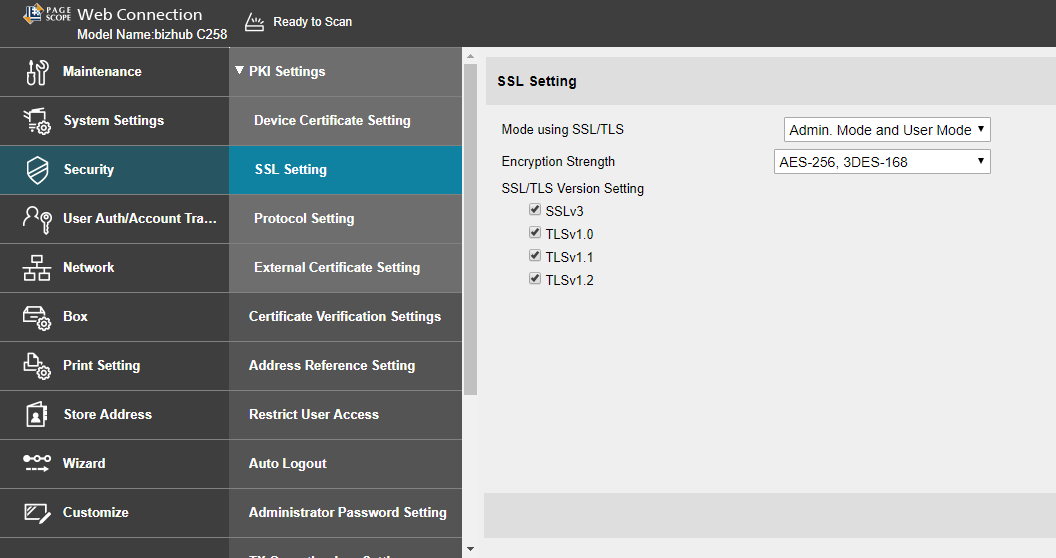
Task: Toggle the TLSv1.0 checkbox
Action: (x=535, y=234)
